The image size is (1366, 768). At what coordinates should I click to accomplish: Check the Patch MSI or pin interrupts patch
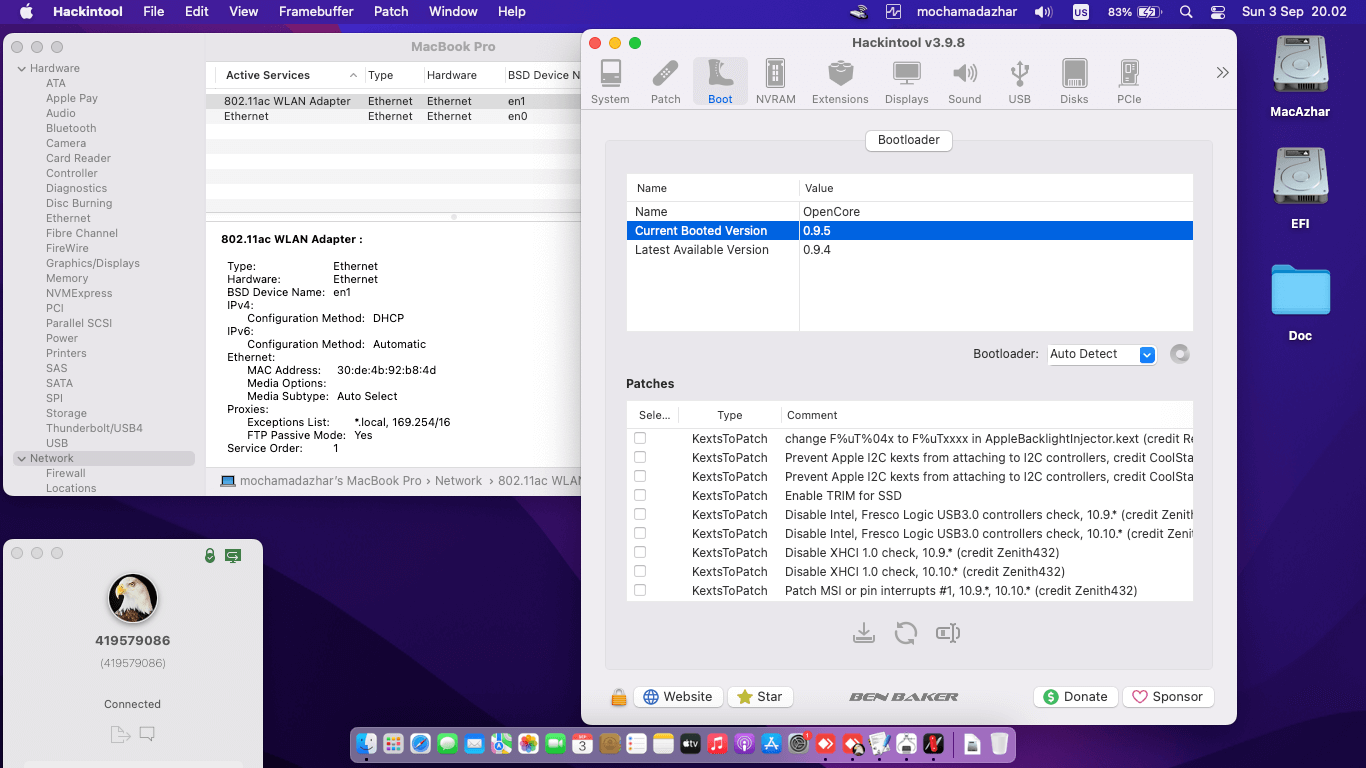click(640, 590)
